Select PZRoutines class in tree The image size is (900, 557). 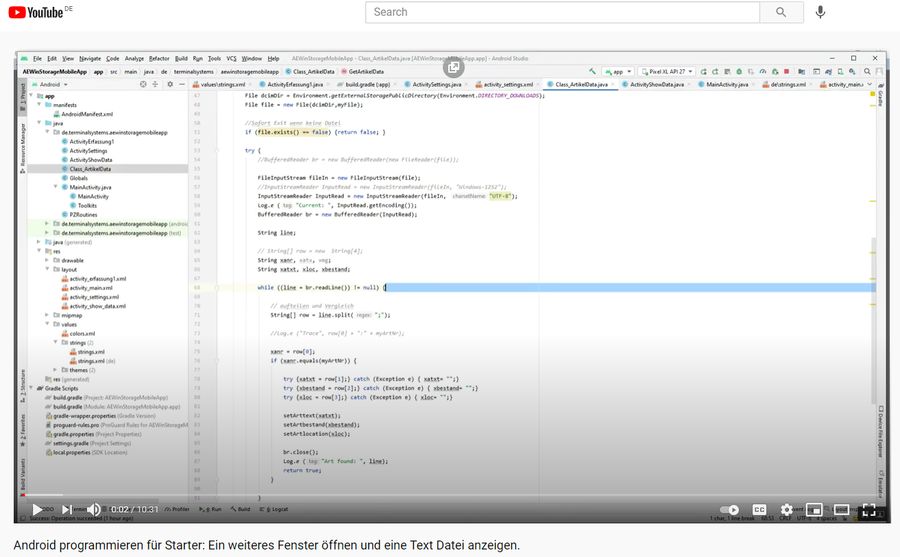point(83,215)
